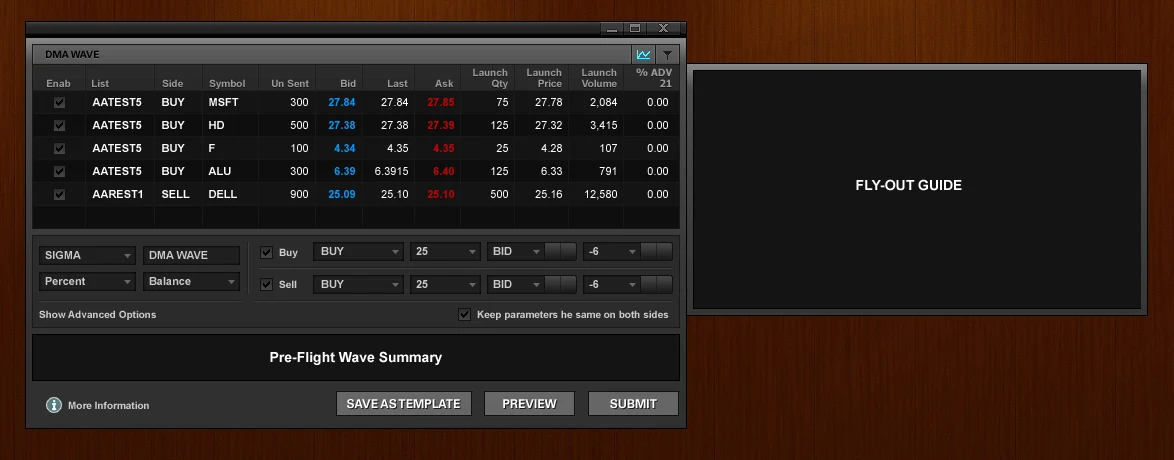Click the DELL bid price 25.09
The height and width of the screenshot is (460, 1174).
pyautogui.click(x=341, y=194)
